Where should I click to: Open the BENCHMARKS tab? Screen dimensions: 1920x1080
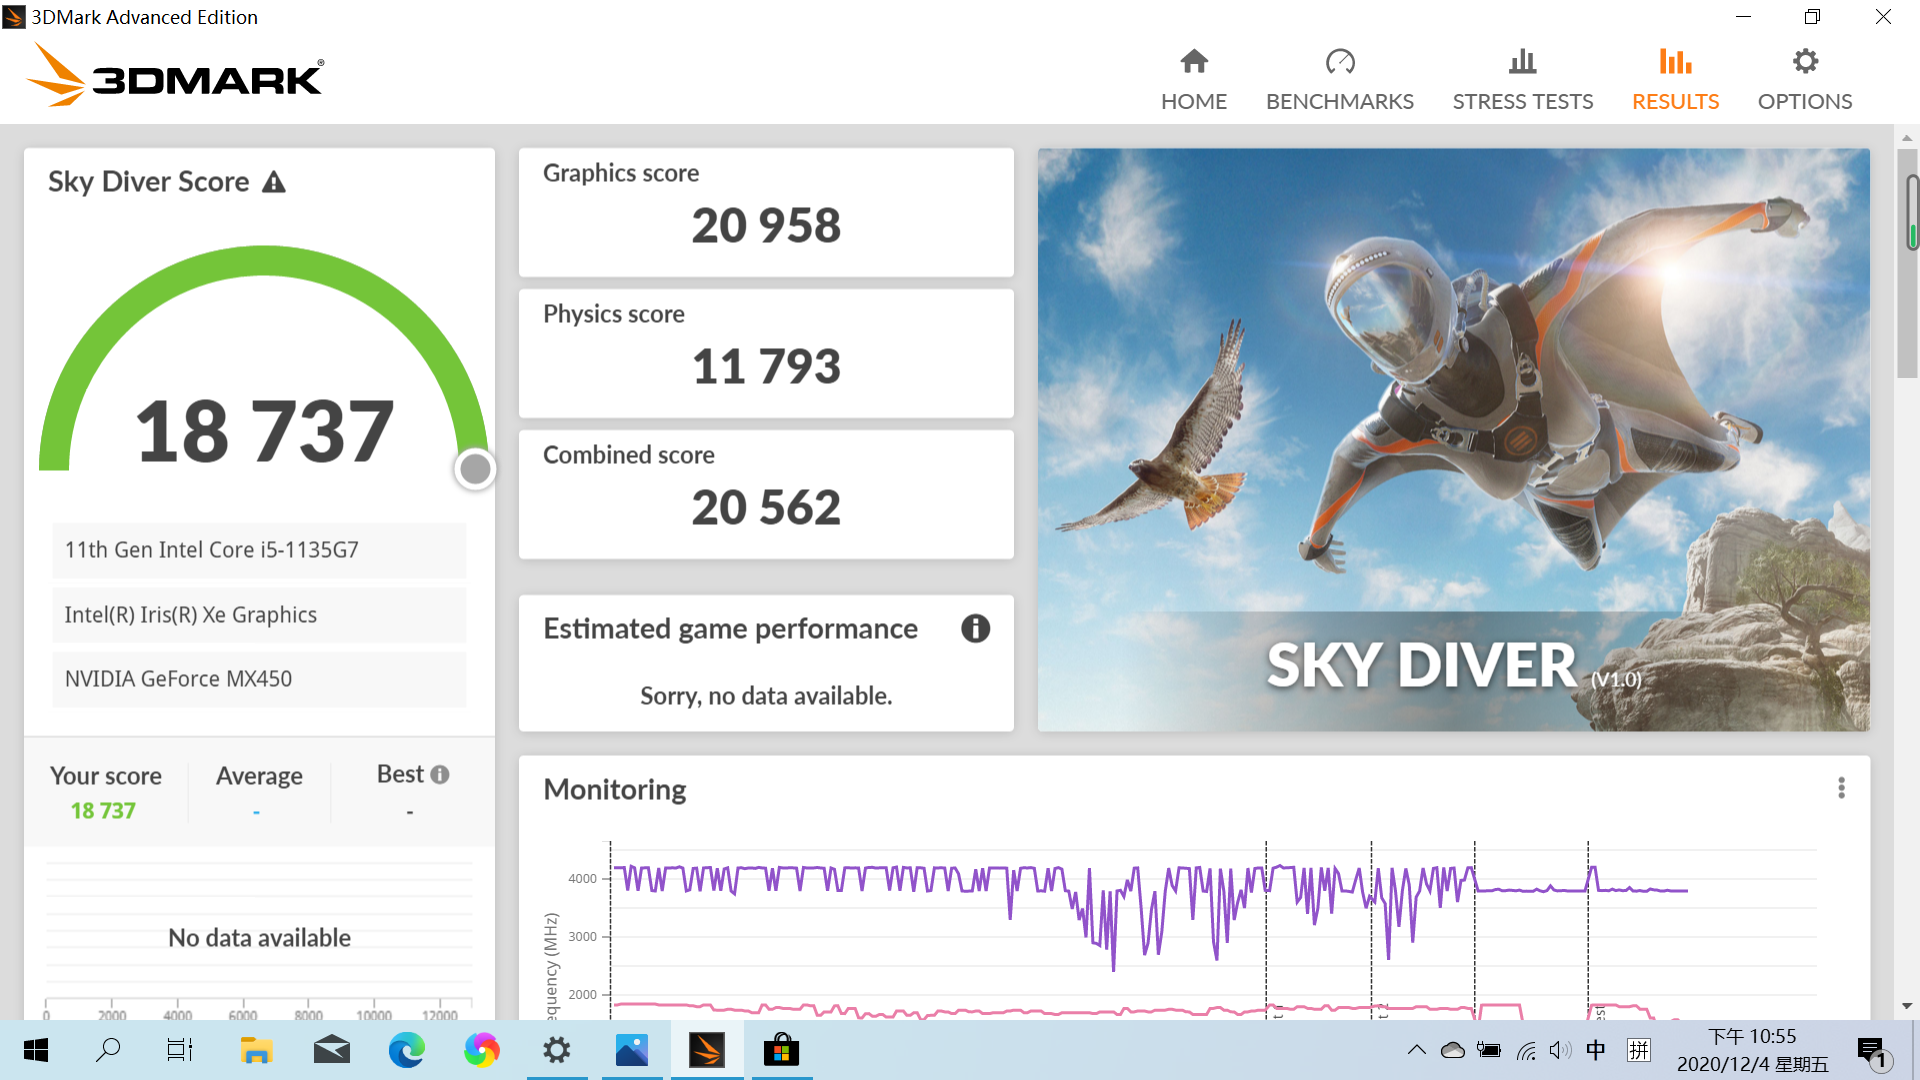point(1339,80)
